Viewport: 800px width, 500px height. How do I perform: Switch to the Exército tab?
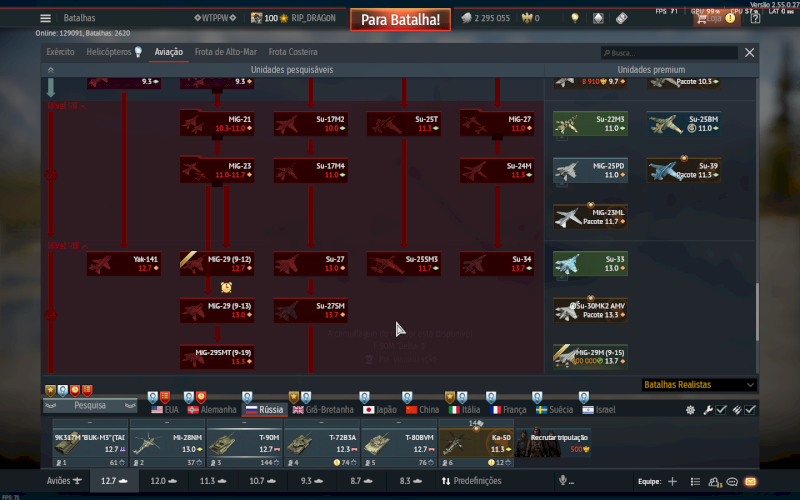60,52
